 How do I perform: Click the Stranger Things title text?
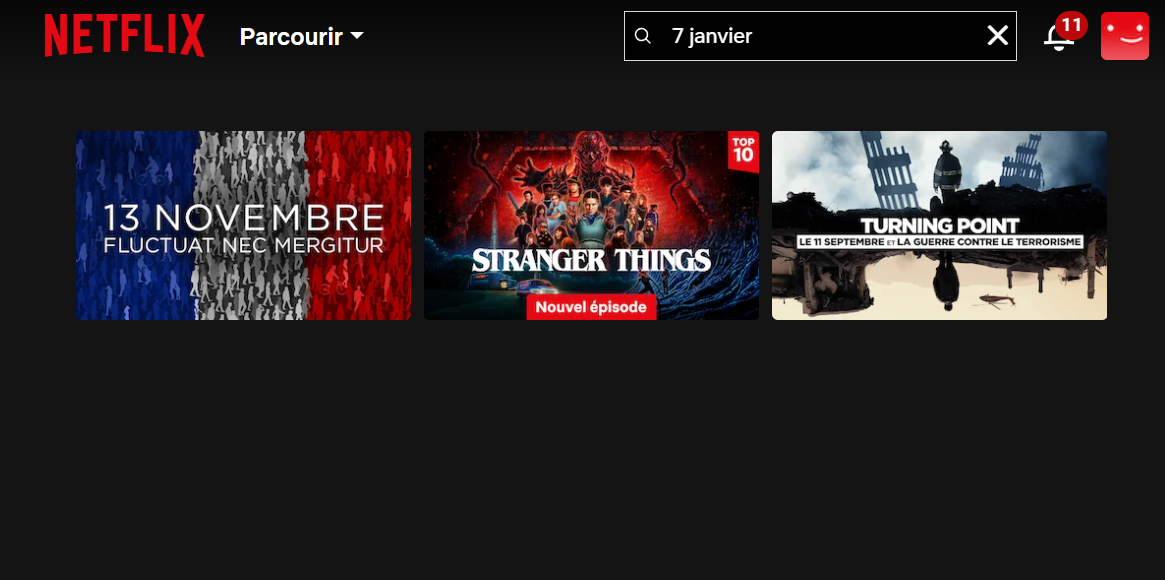[591, 260]
